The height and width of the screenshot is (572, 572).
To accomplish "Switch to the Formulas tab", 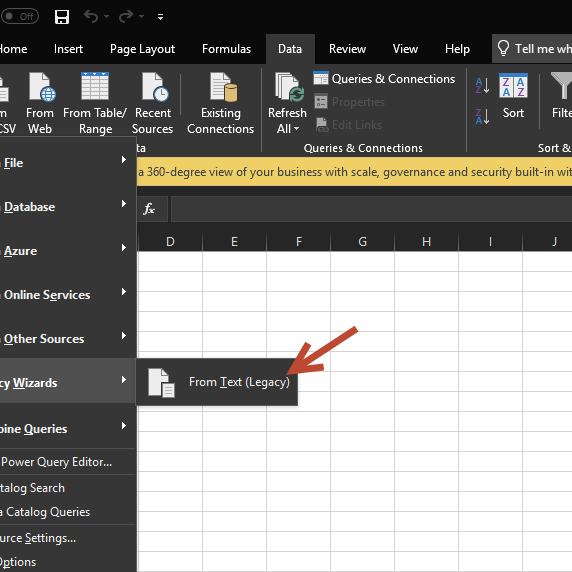I will 227,49.
